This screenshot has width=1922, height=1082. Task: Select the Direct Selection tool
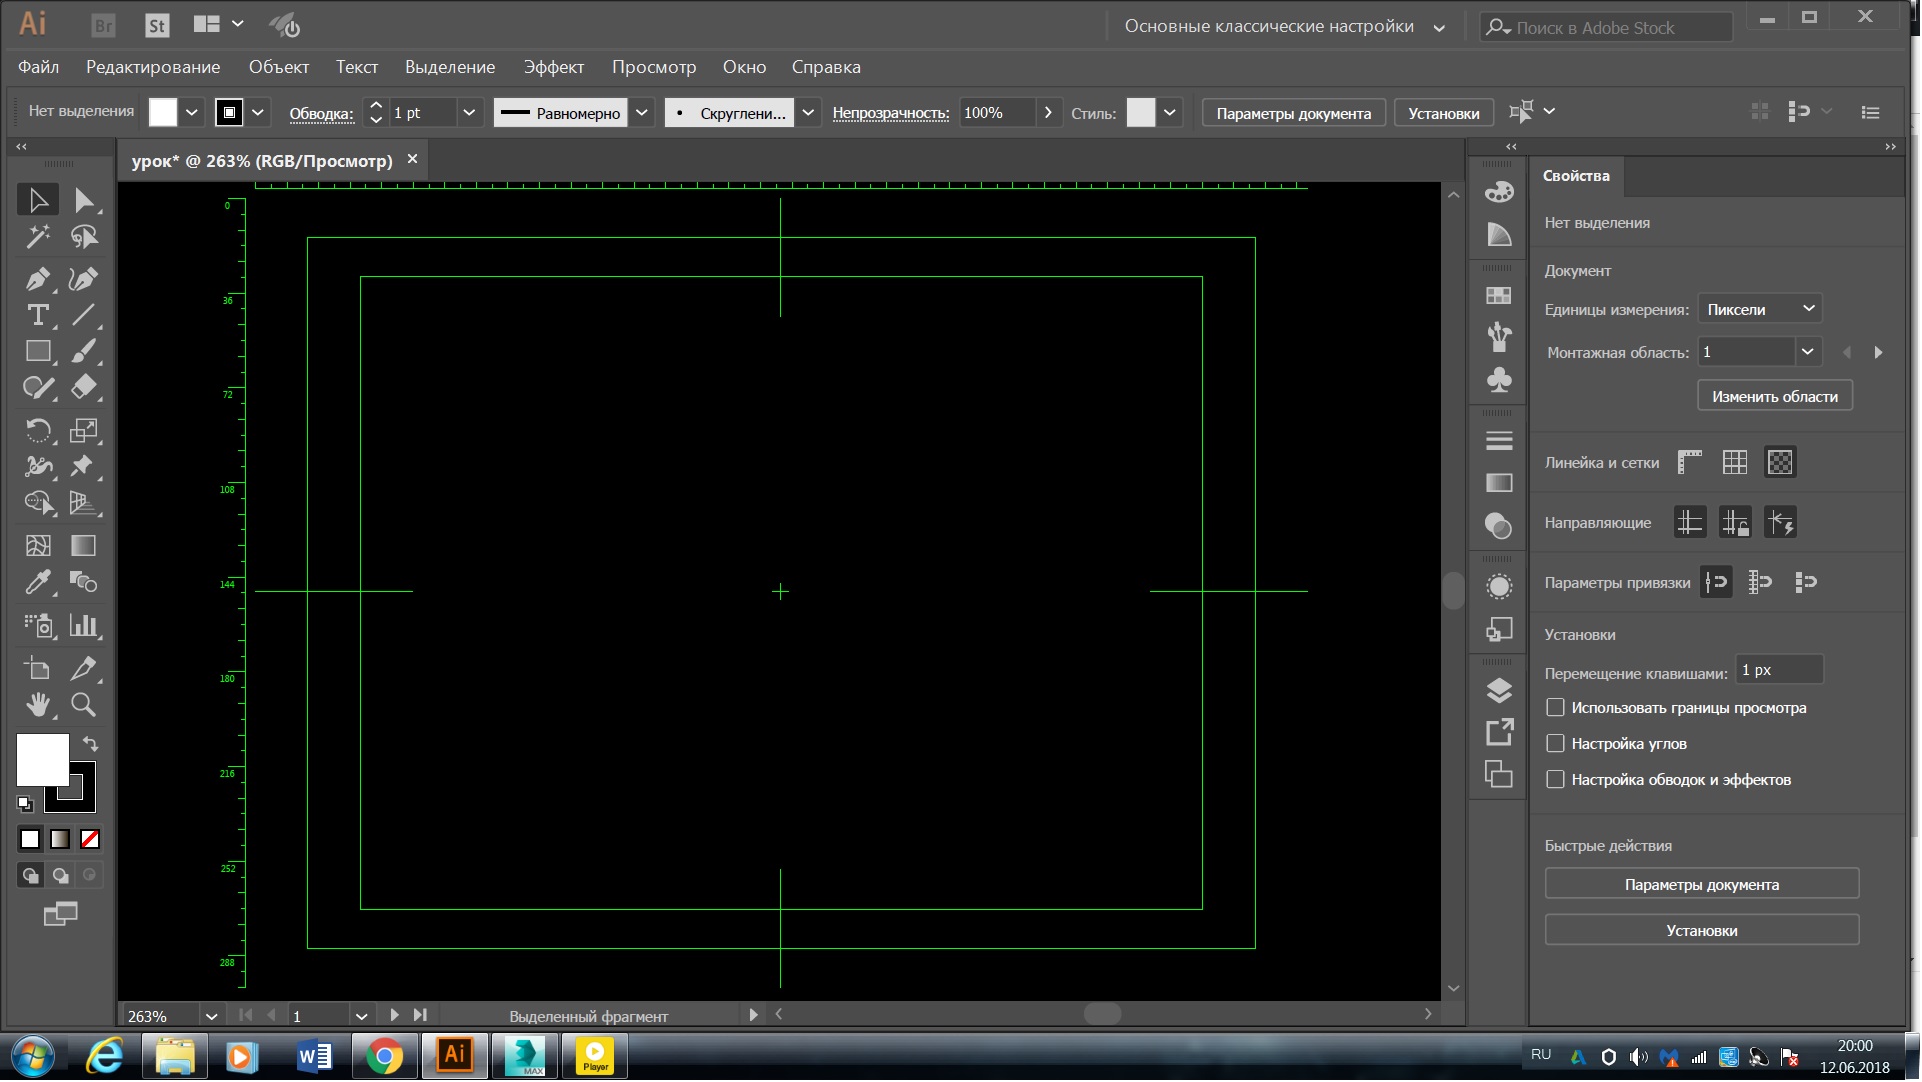coord(84,200)
